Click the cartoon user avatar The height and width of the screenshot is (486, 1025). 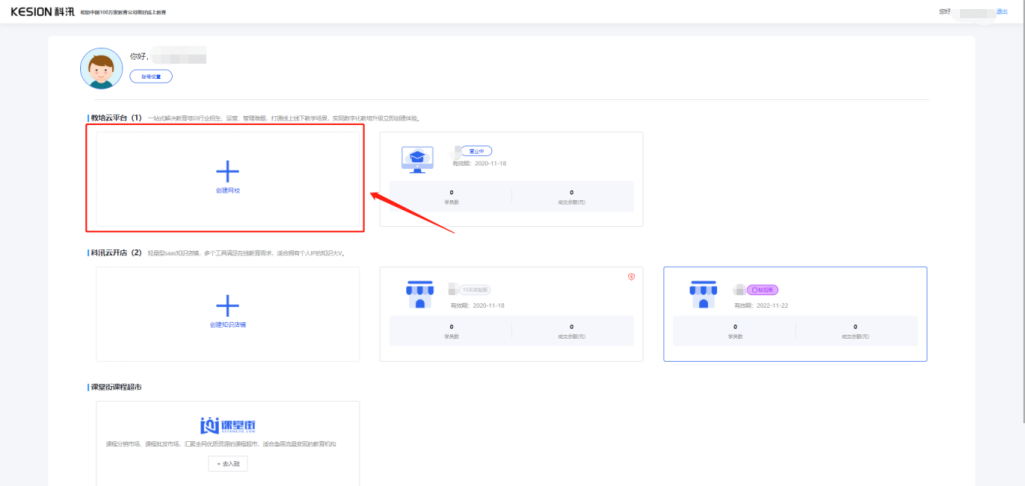tap(100, 66)
